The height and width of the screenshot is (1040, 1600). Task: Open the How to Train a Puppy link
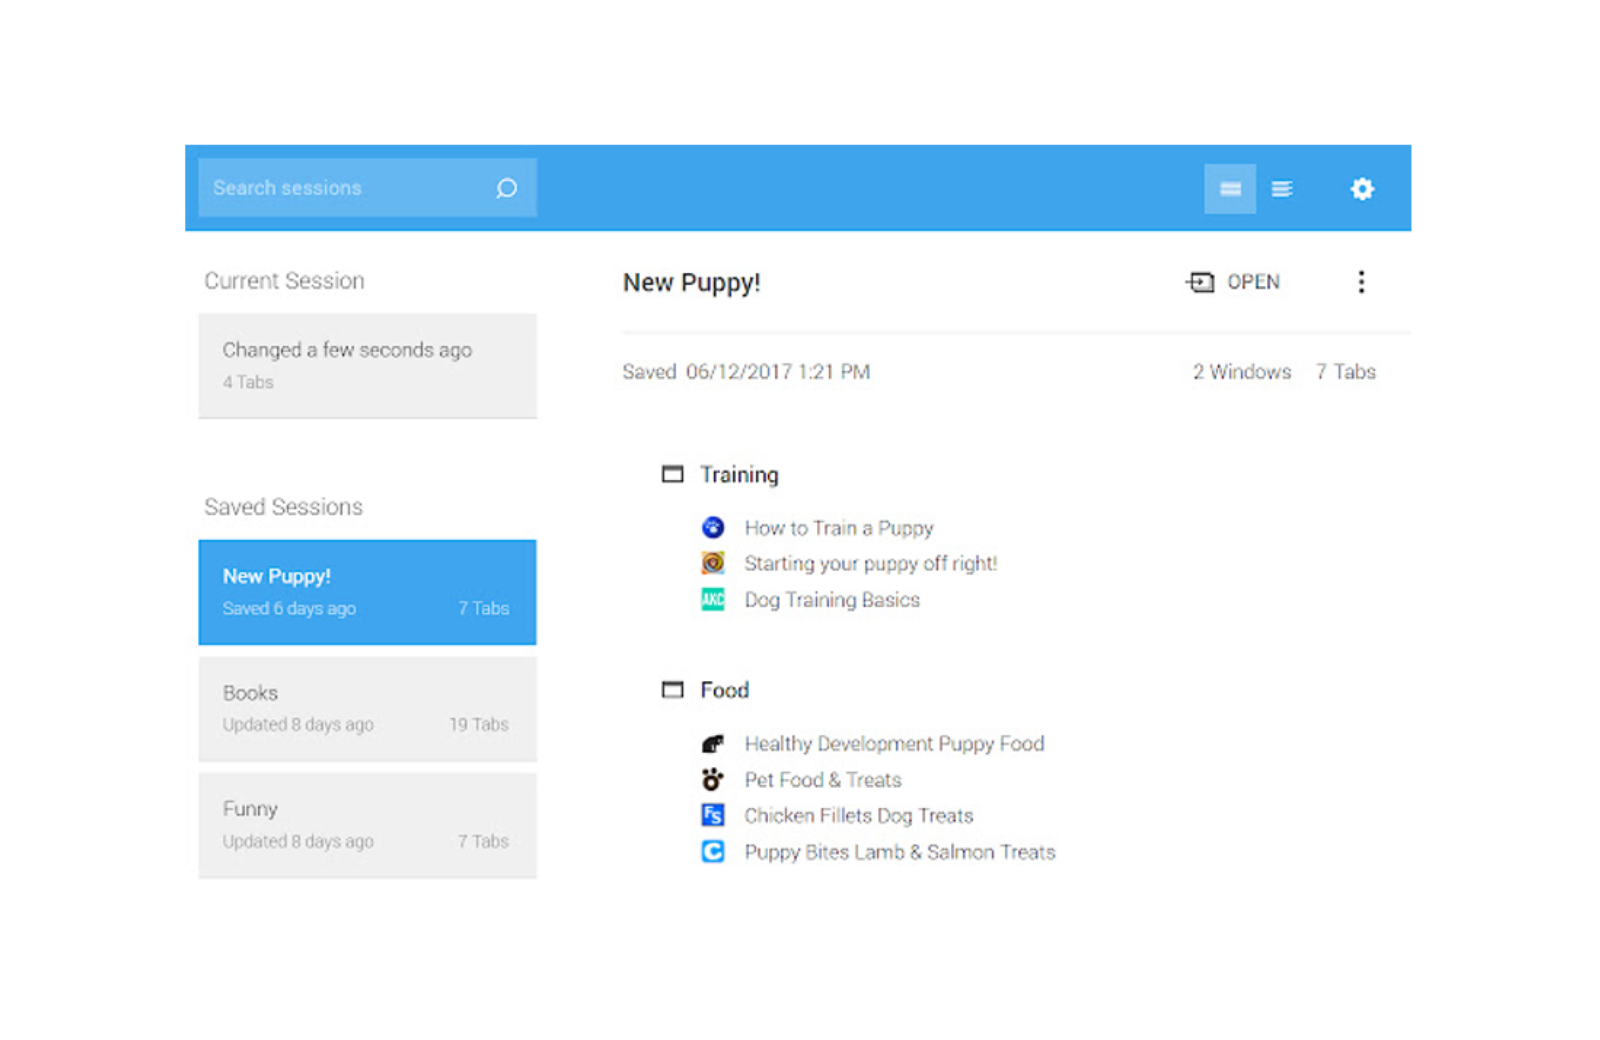click(x=838, y=528)
